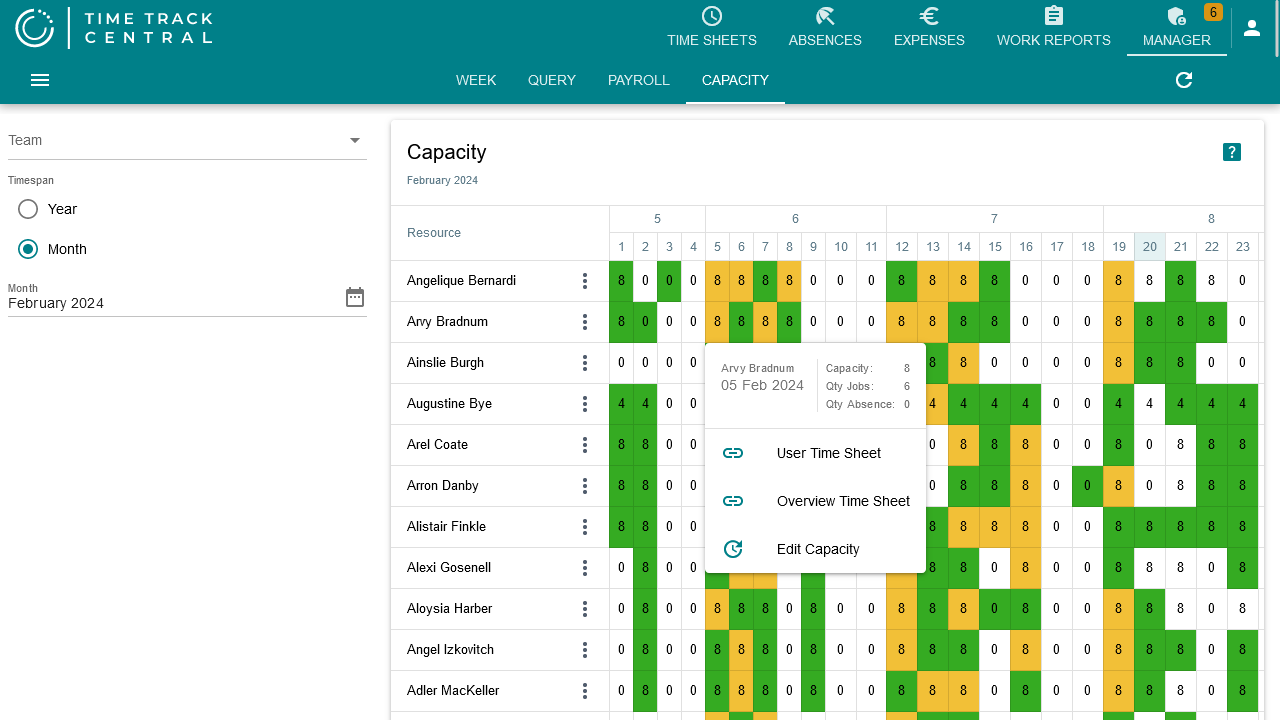Open the Absences section
Viewport: 1280px width, 720px height.
(825, 27)
